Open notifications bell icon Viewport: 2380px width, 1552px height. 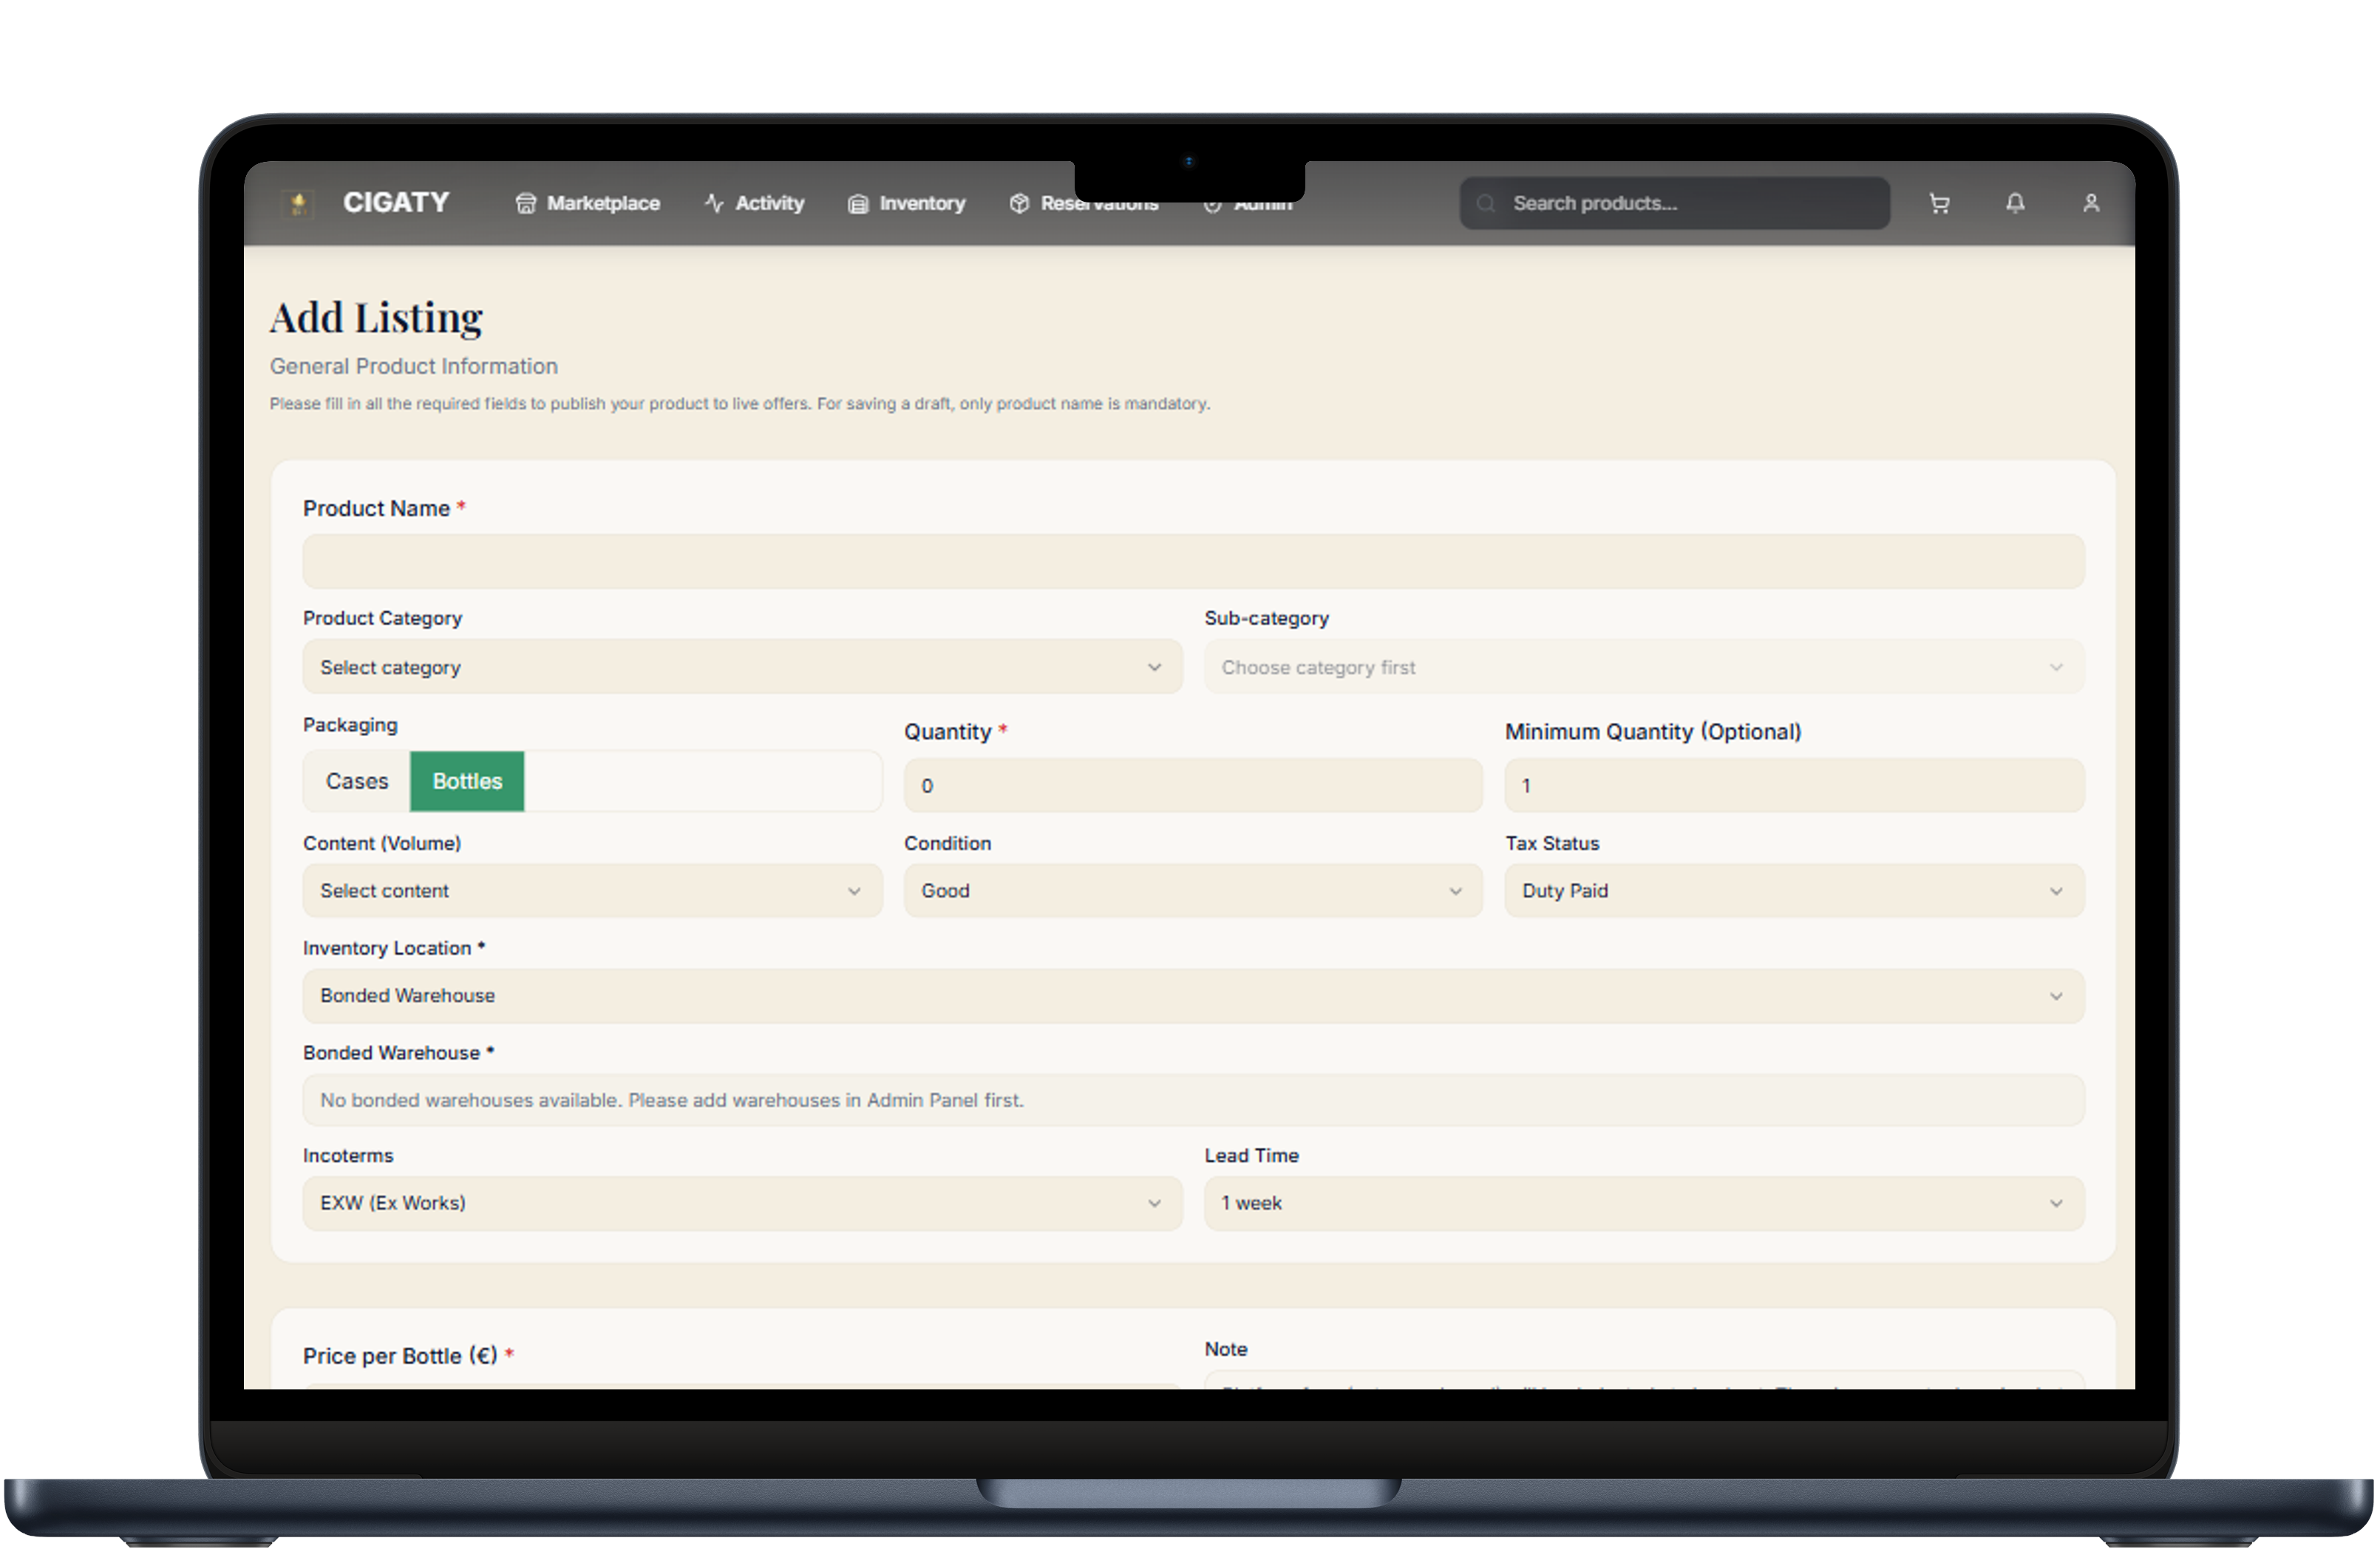pos(2015,204)
